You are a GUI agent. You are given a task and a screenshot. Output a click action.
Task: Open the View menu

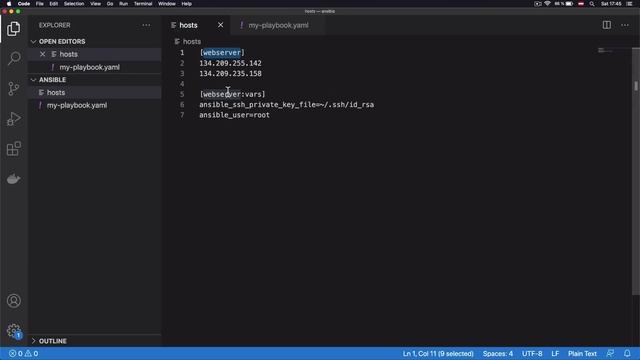pyautogui.click(x=95, y=4)
